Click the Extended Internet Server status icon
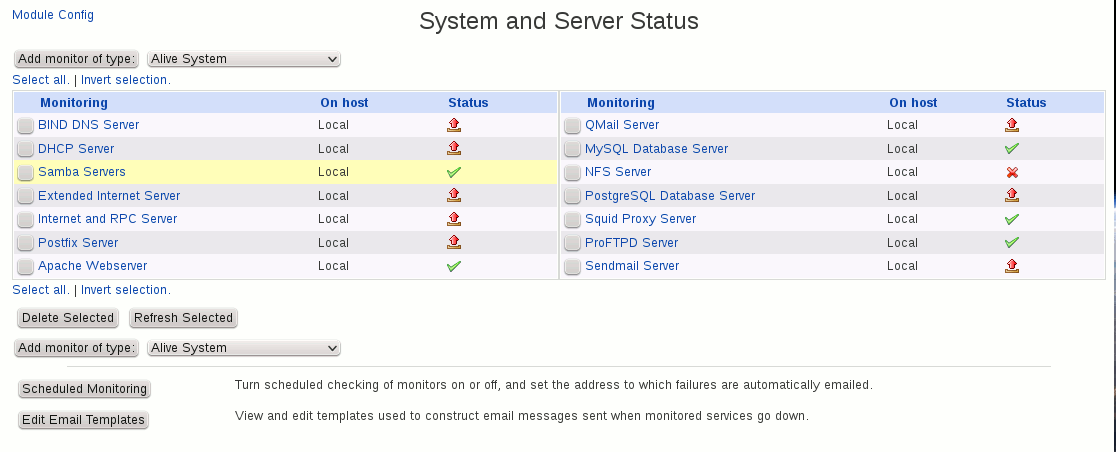This screenshot has height=452, width=1116. 454,196
